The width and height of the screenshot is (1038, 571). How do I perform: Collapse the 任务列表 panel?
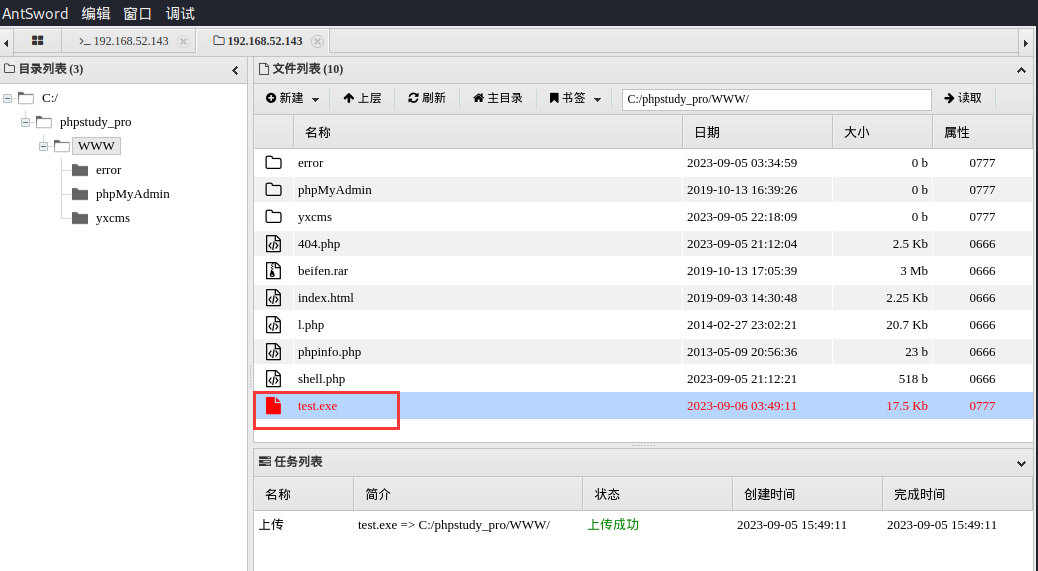click(x=1021, y=463)
